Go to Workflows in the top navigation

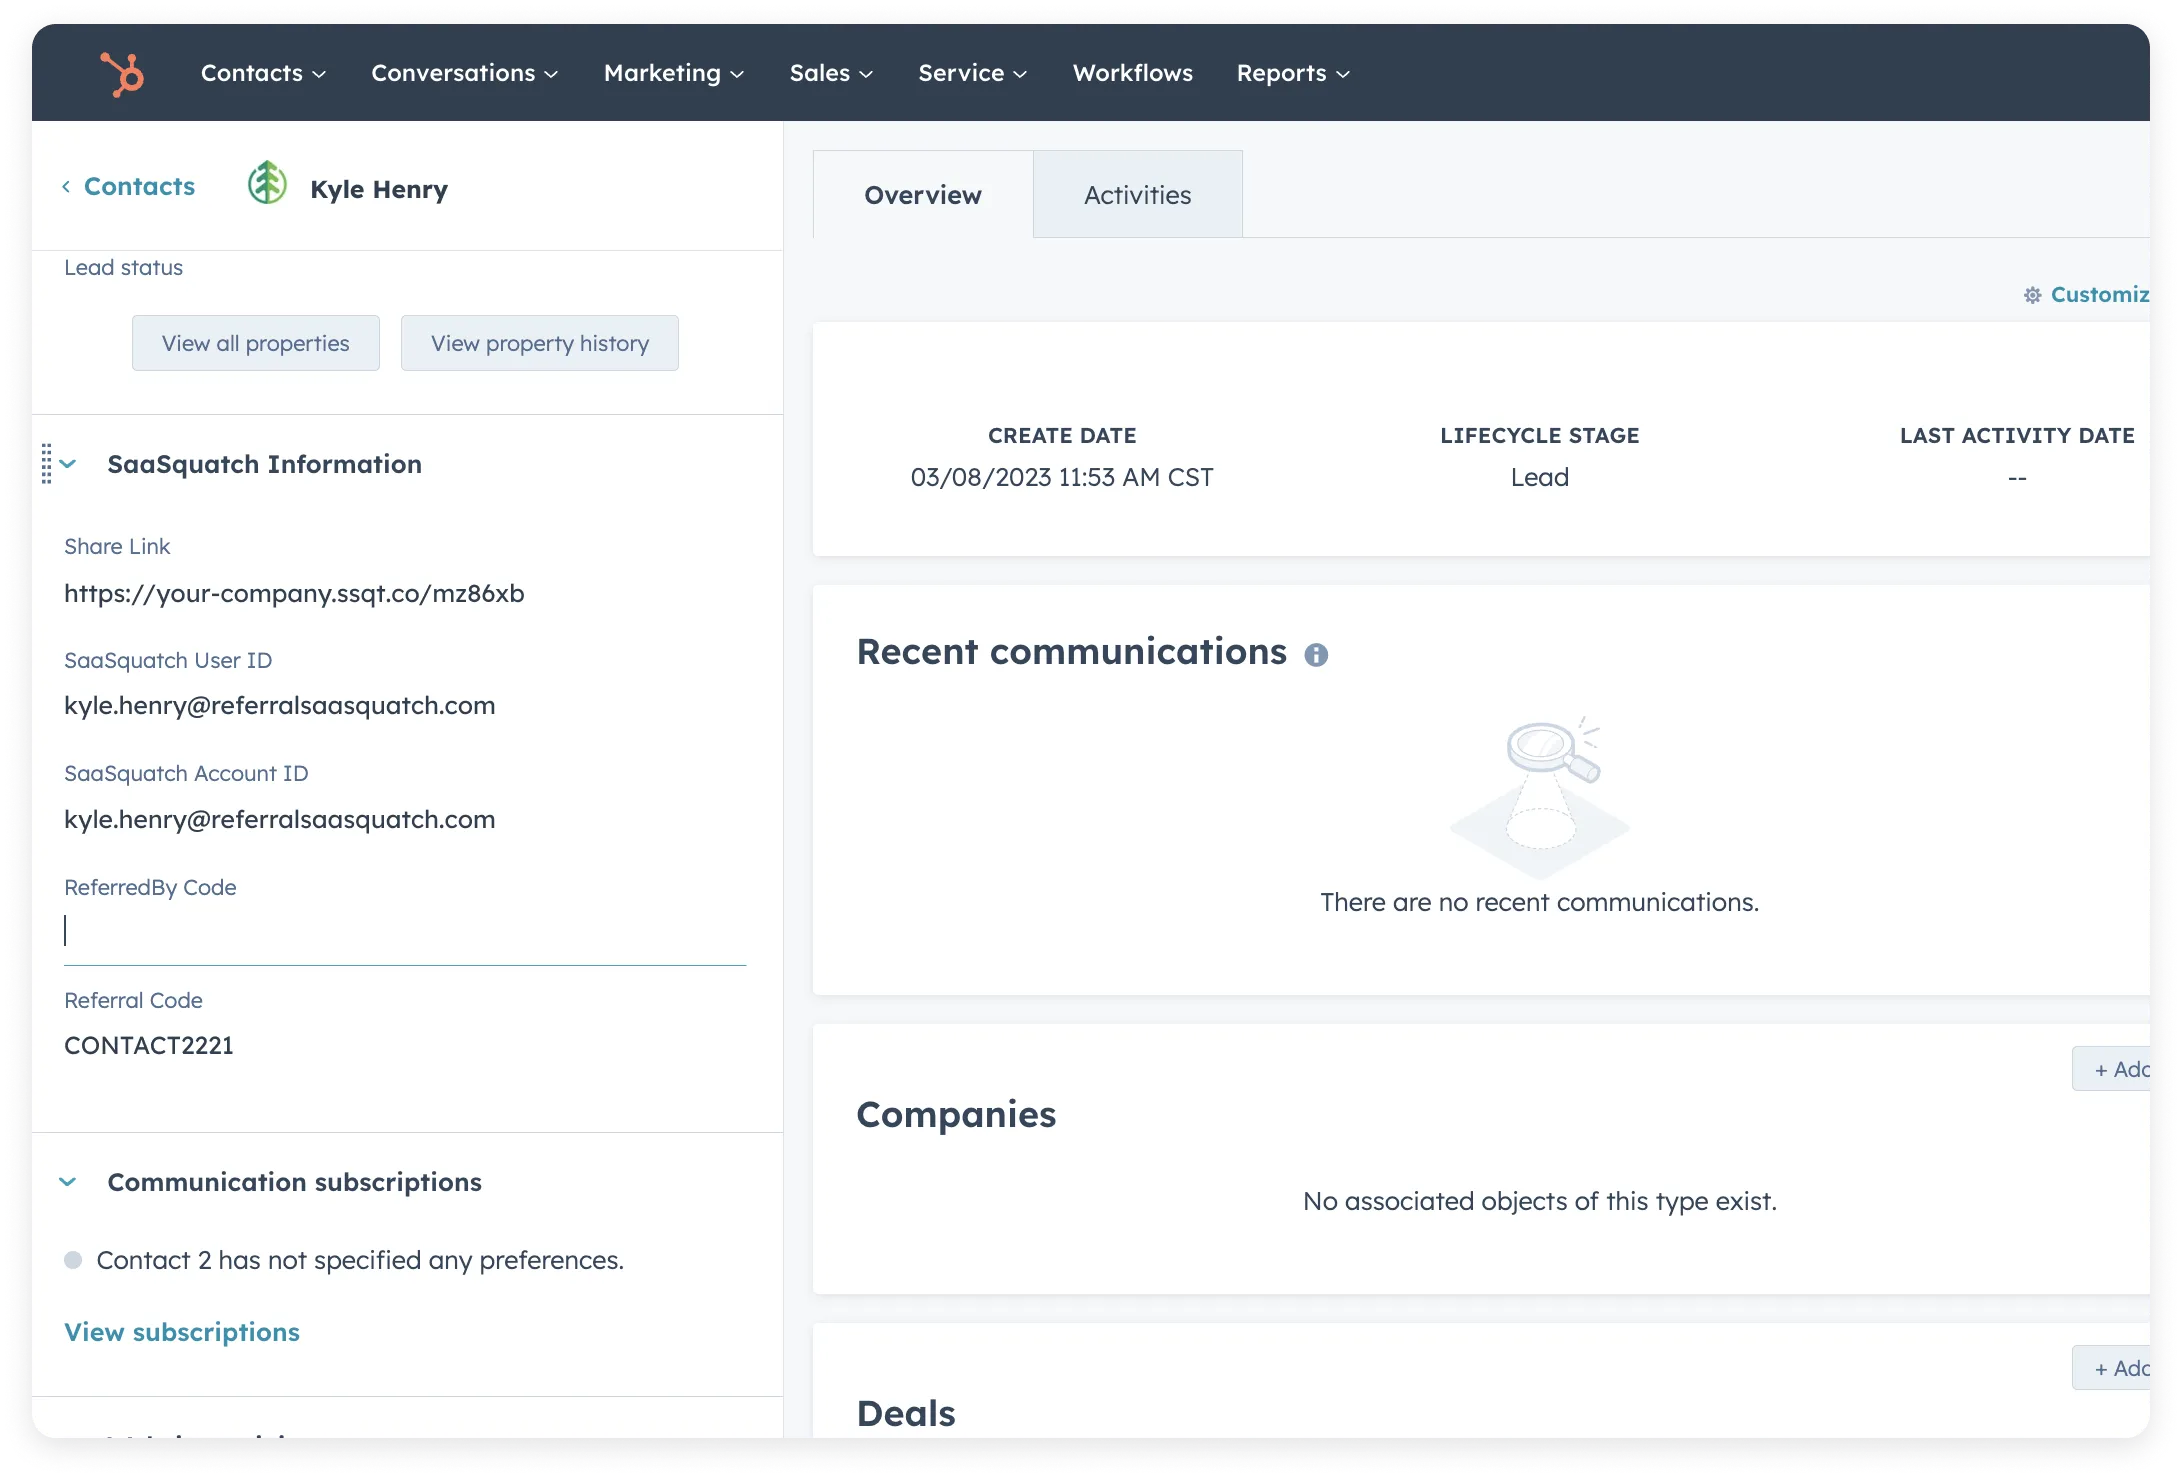click(1132, 73)
